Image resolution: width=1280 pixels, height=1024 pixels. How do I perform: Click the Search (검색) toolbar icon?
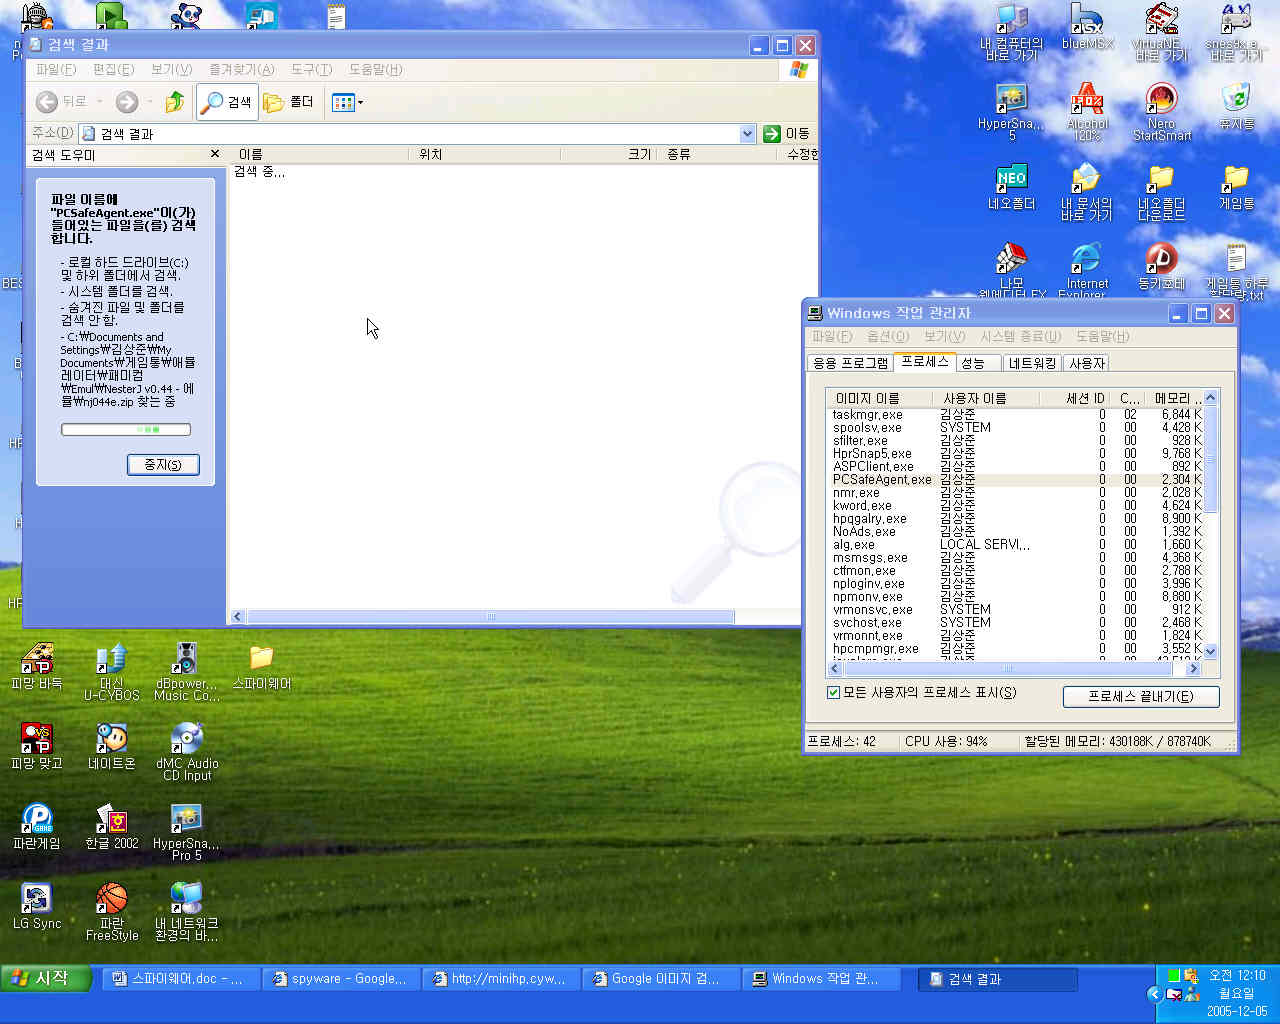[227, 102]
